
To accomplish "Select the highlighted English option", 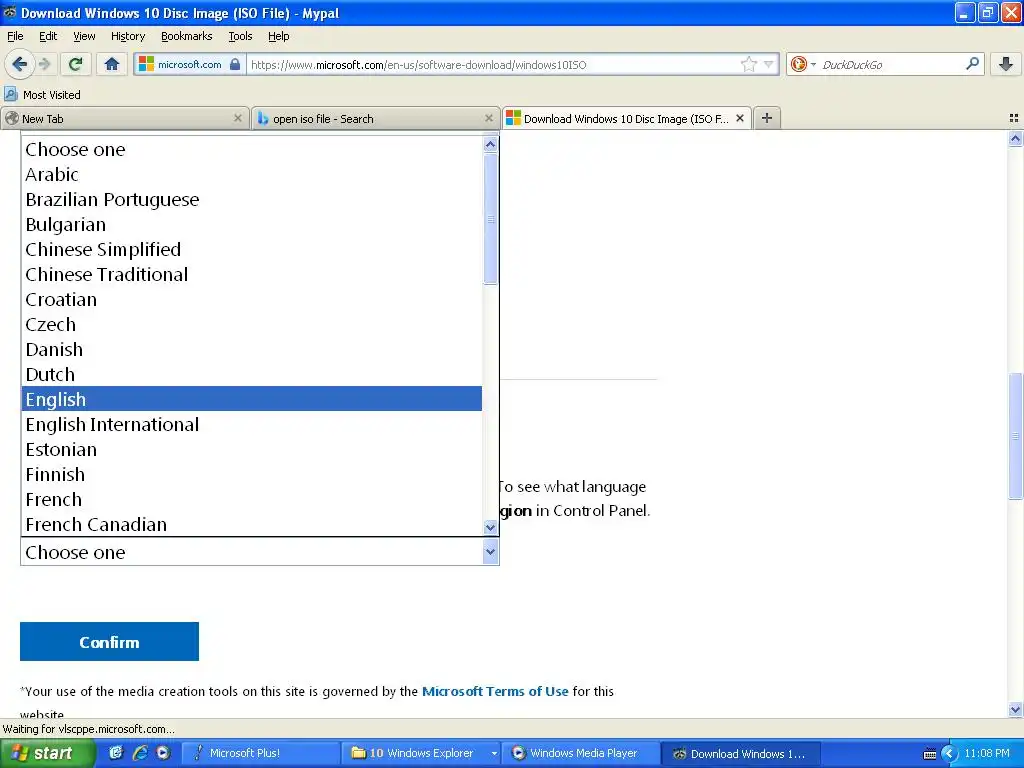I will (x=252, y=399).
